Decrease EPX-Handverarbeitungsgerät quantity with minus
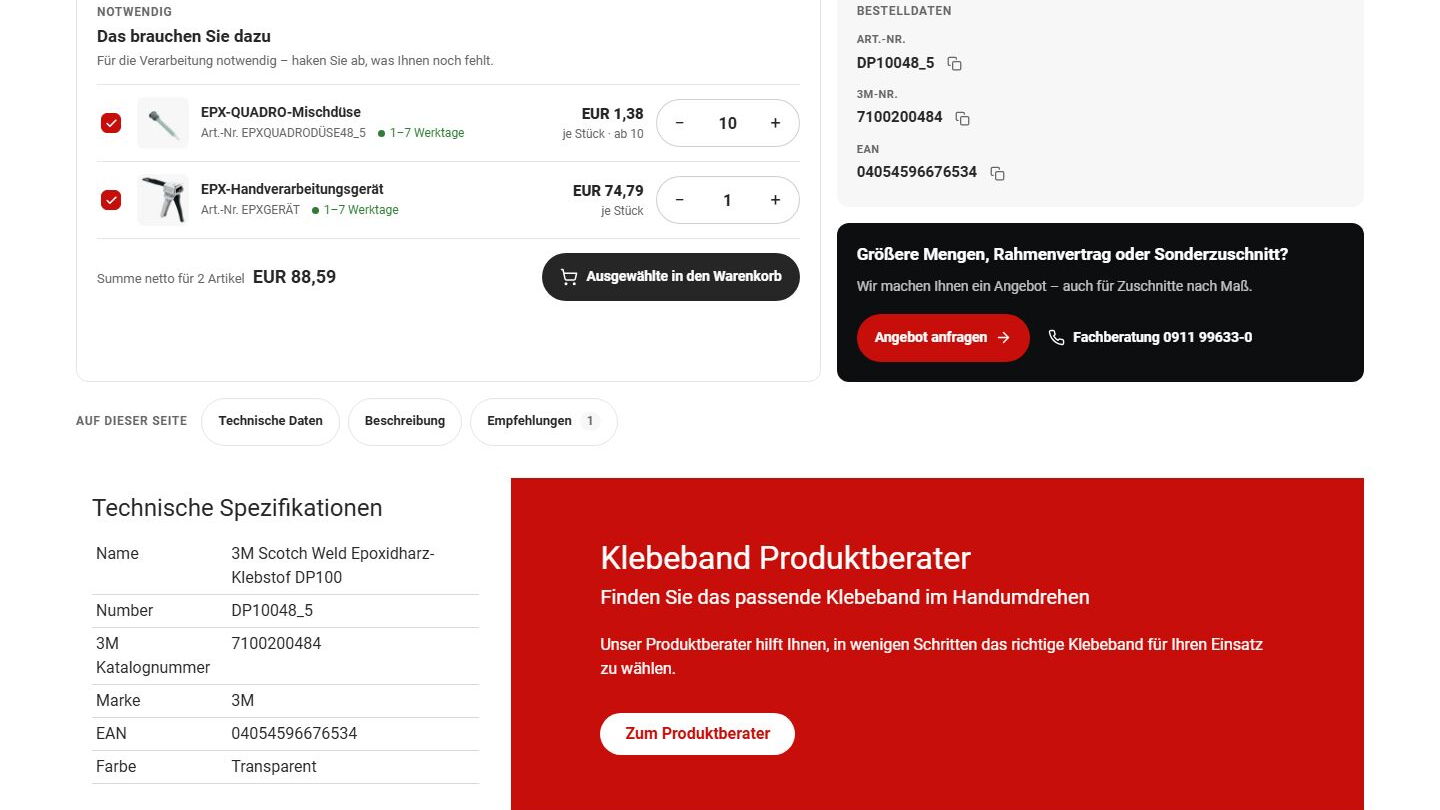1440x810 pixels. tap(680, 200)
